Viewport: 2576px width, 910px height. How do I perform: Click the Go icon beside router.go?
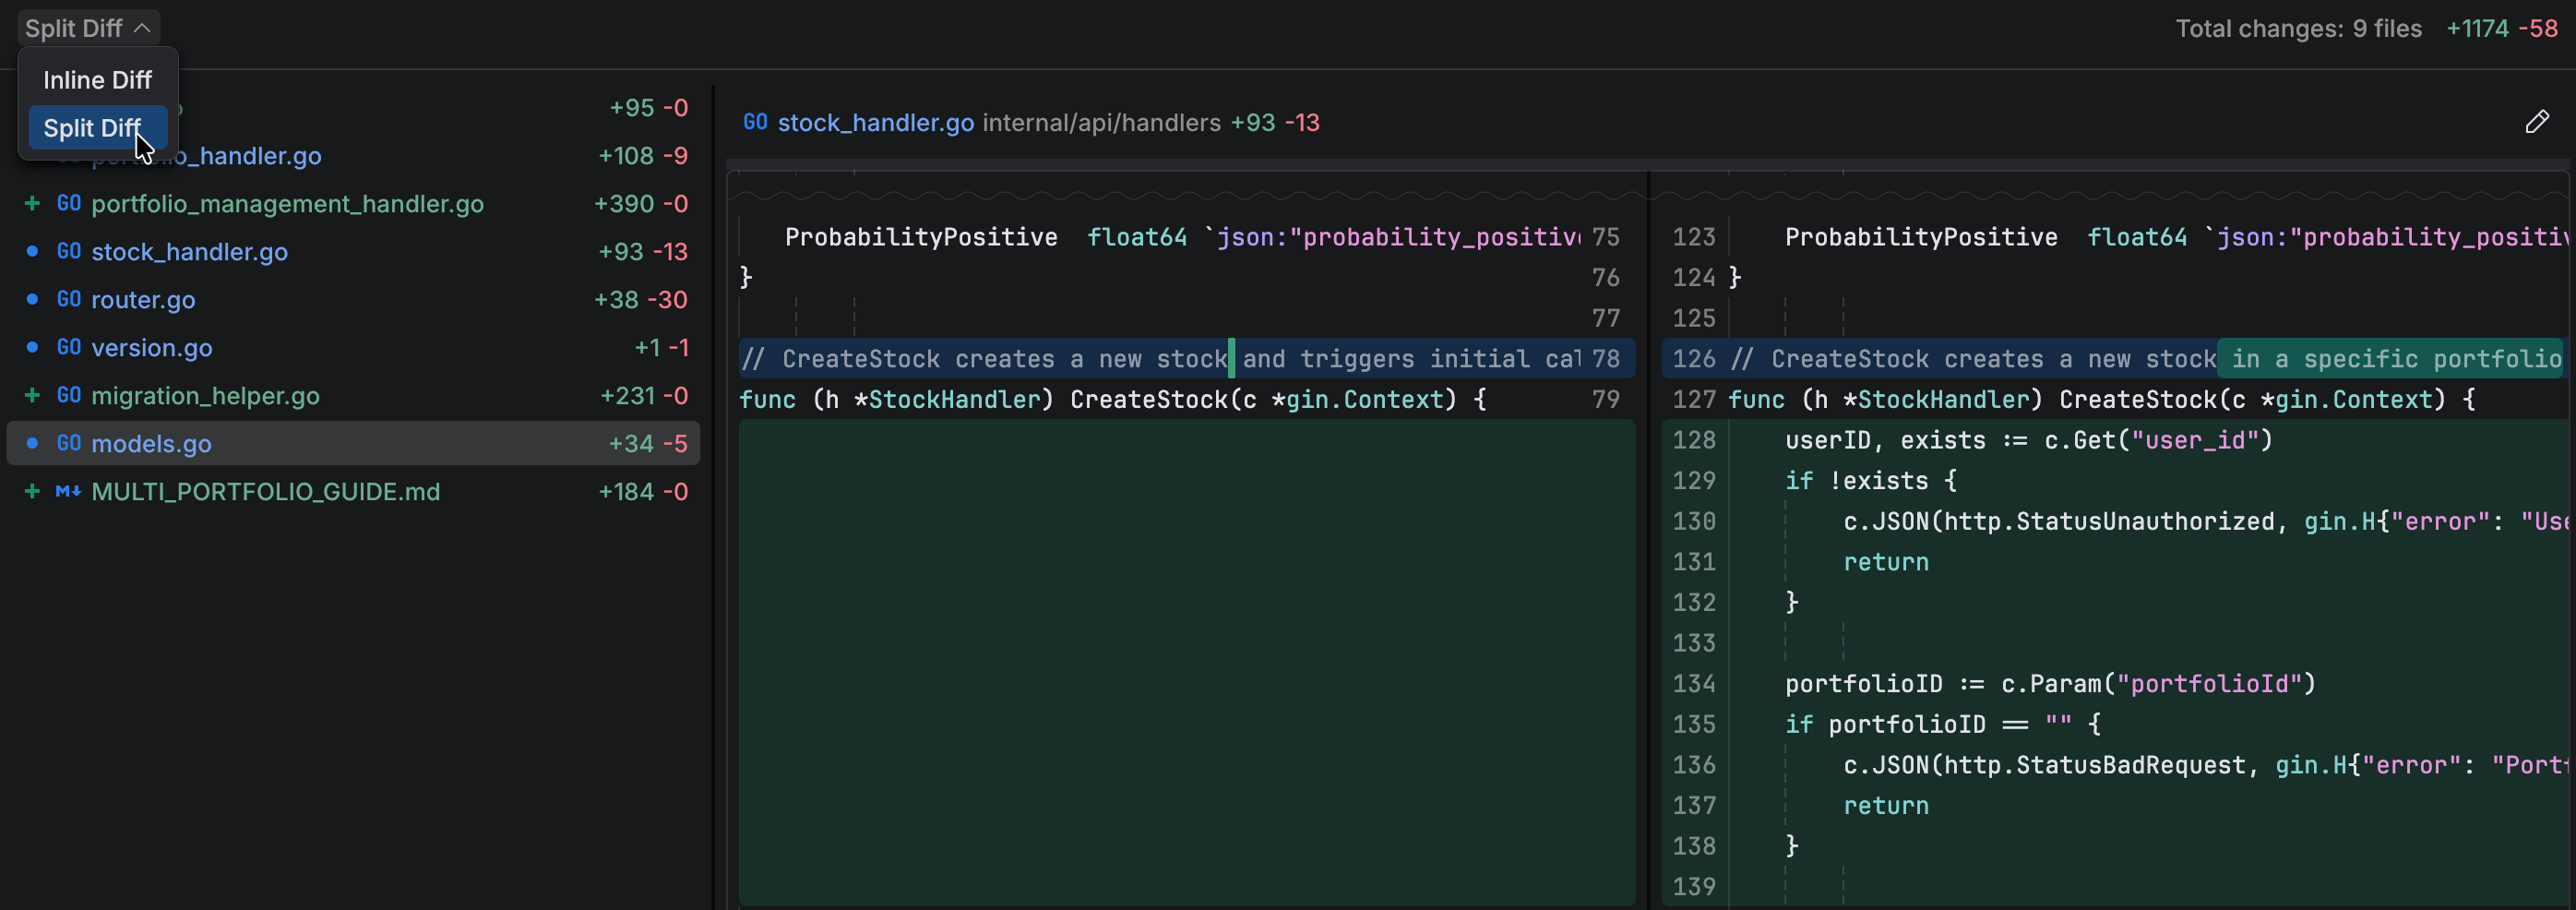tap(69, 299)
